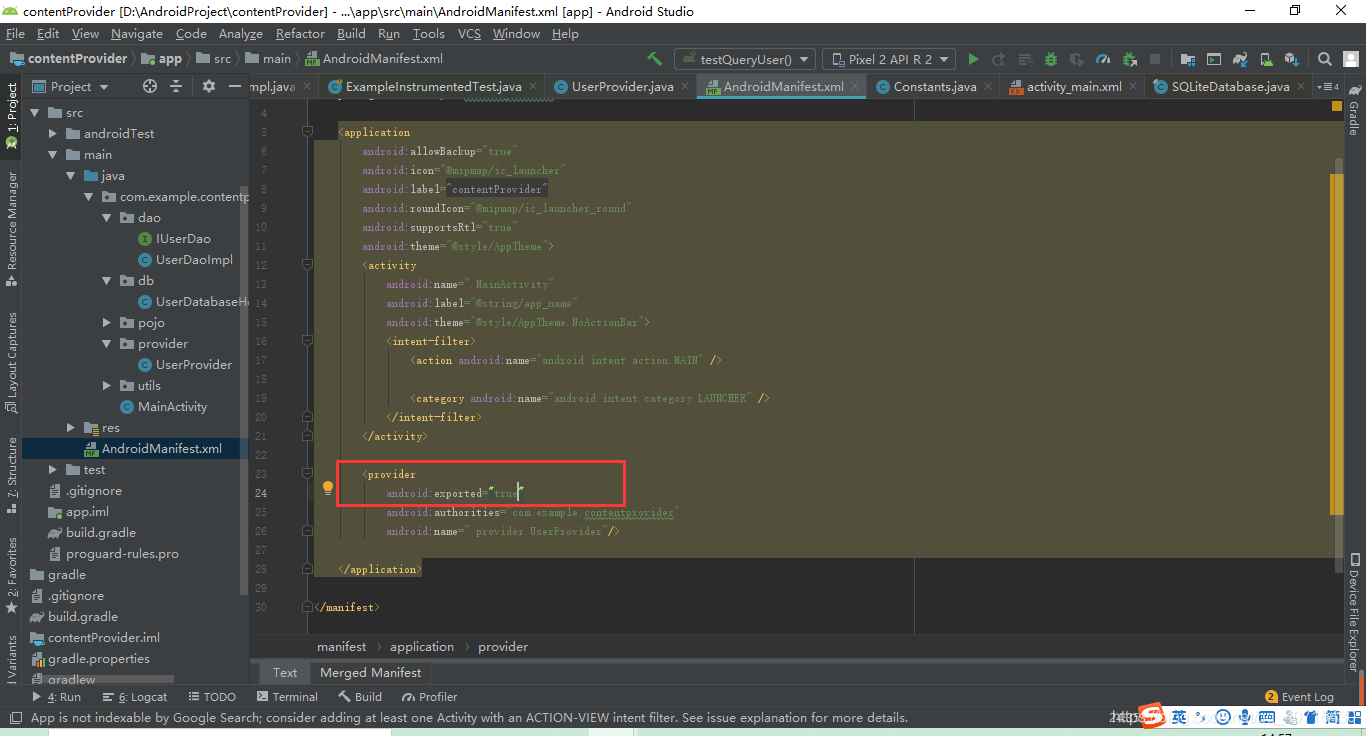Open the TODO tool window

(211, 697)
